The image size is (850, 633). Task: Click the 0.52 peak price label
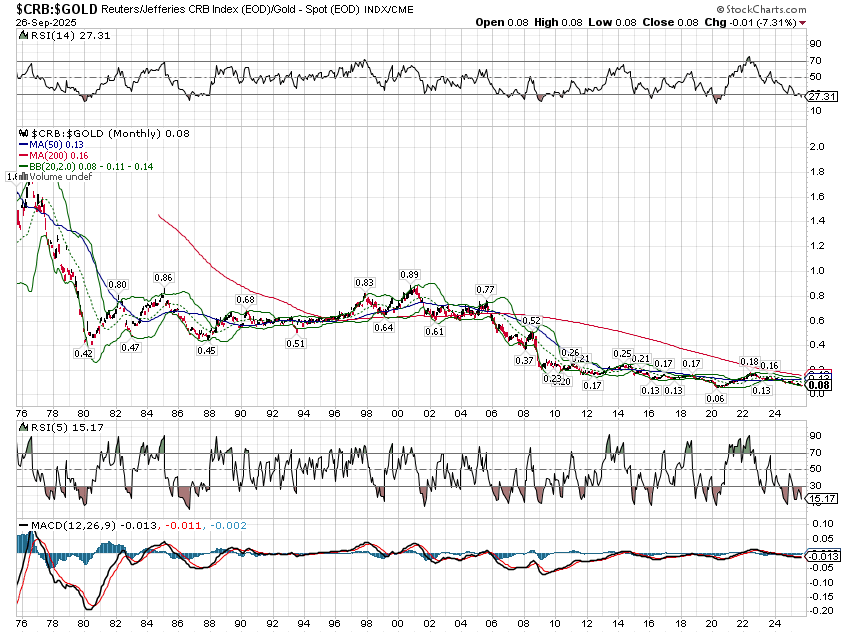[x=532, y=321]
